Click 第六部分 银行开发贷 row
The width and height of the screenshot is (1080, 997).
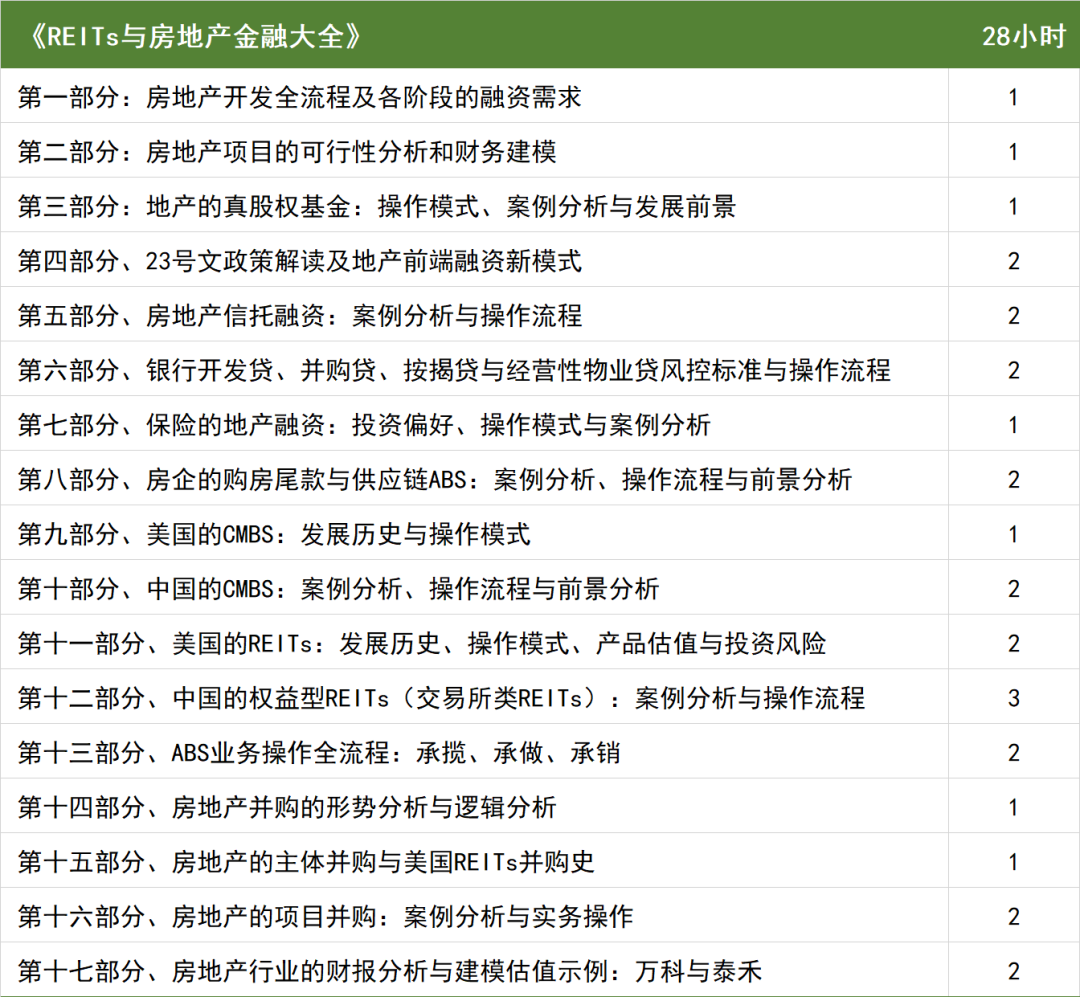(x=400, y=369)
